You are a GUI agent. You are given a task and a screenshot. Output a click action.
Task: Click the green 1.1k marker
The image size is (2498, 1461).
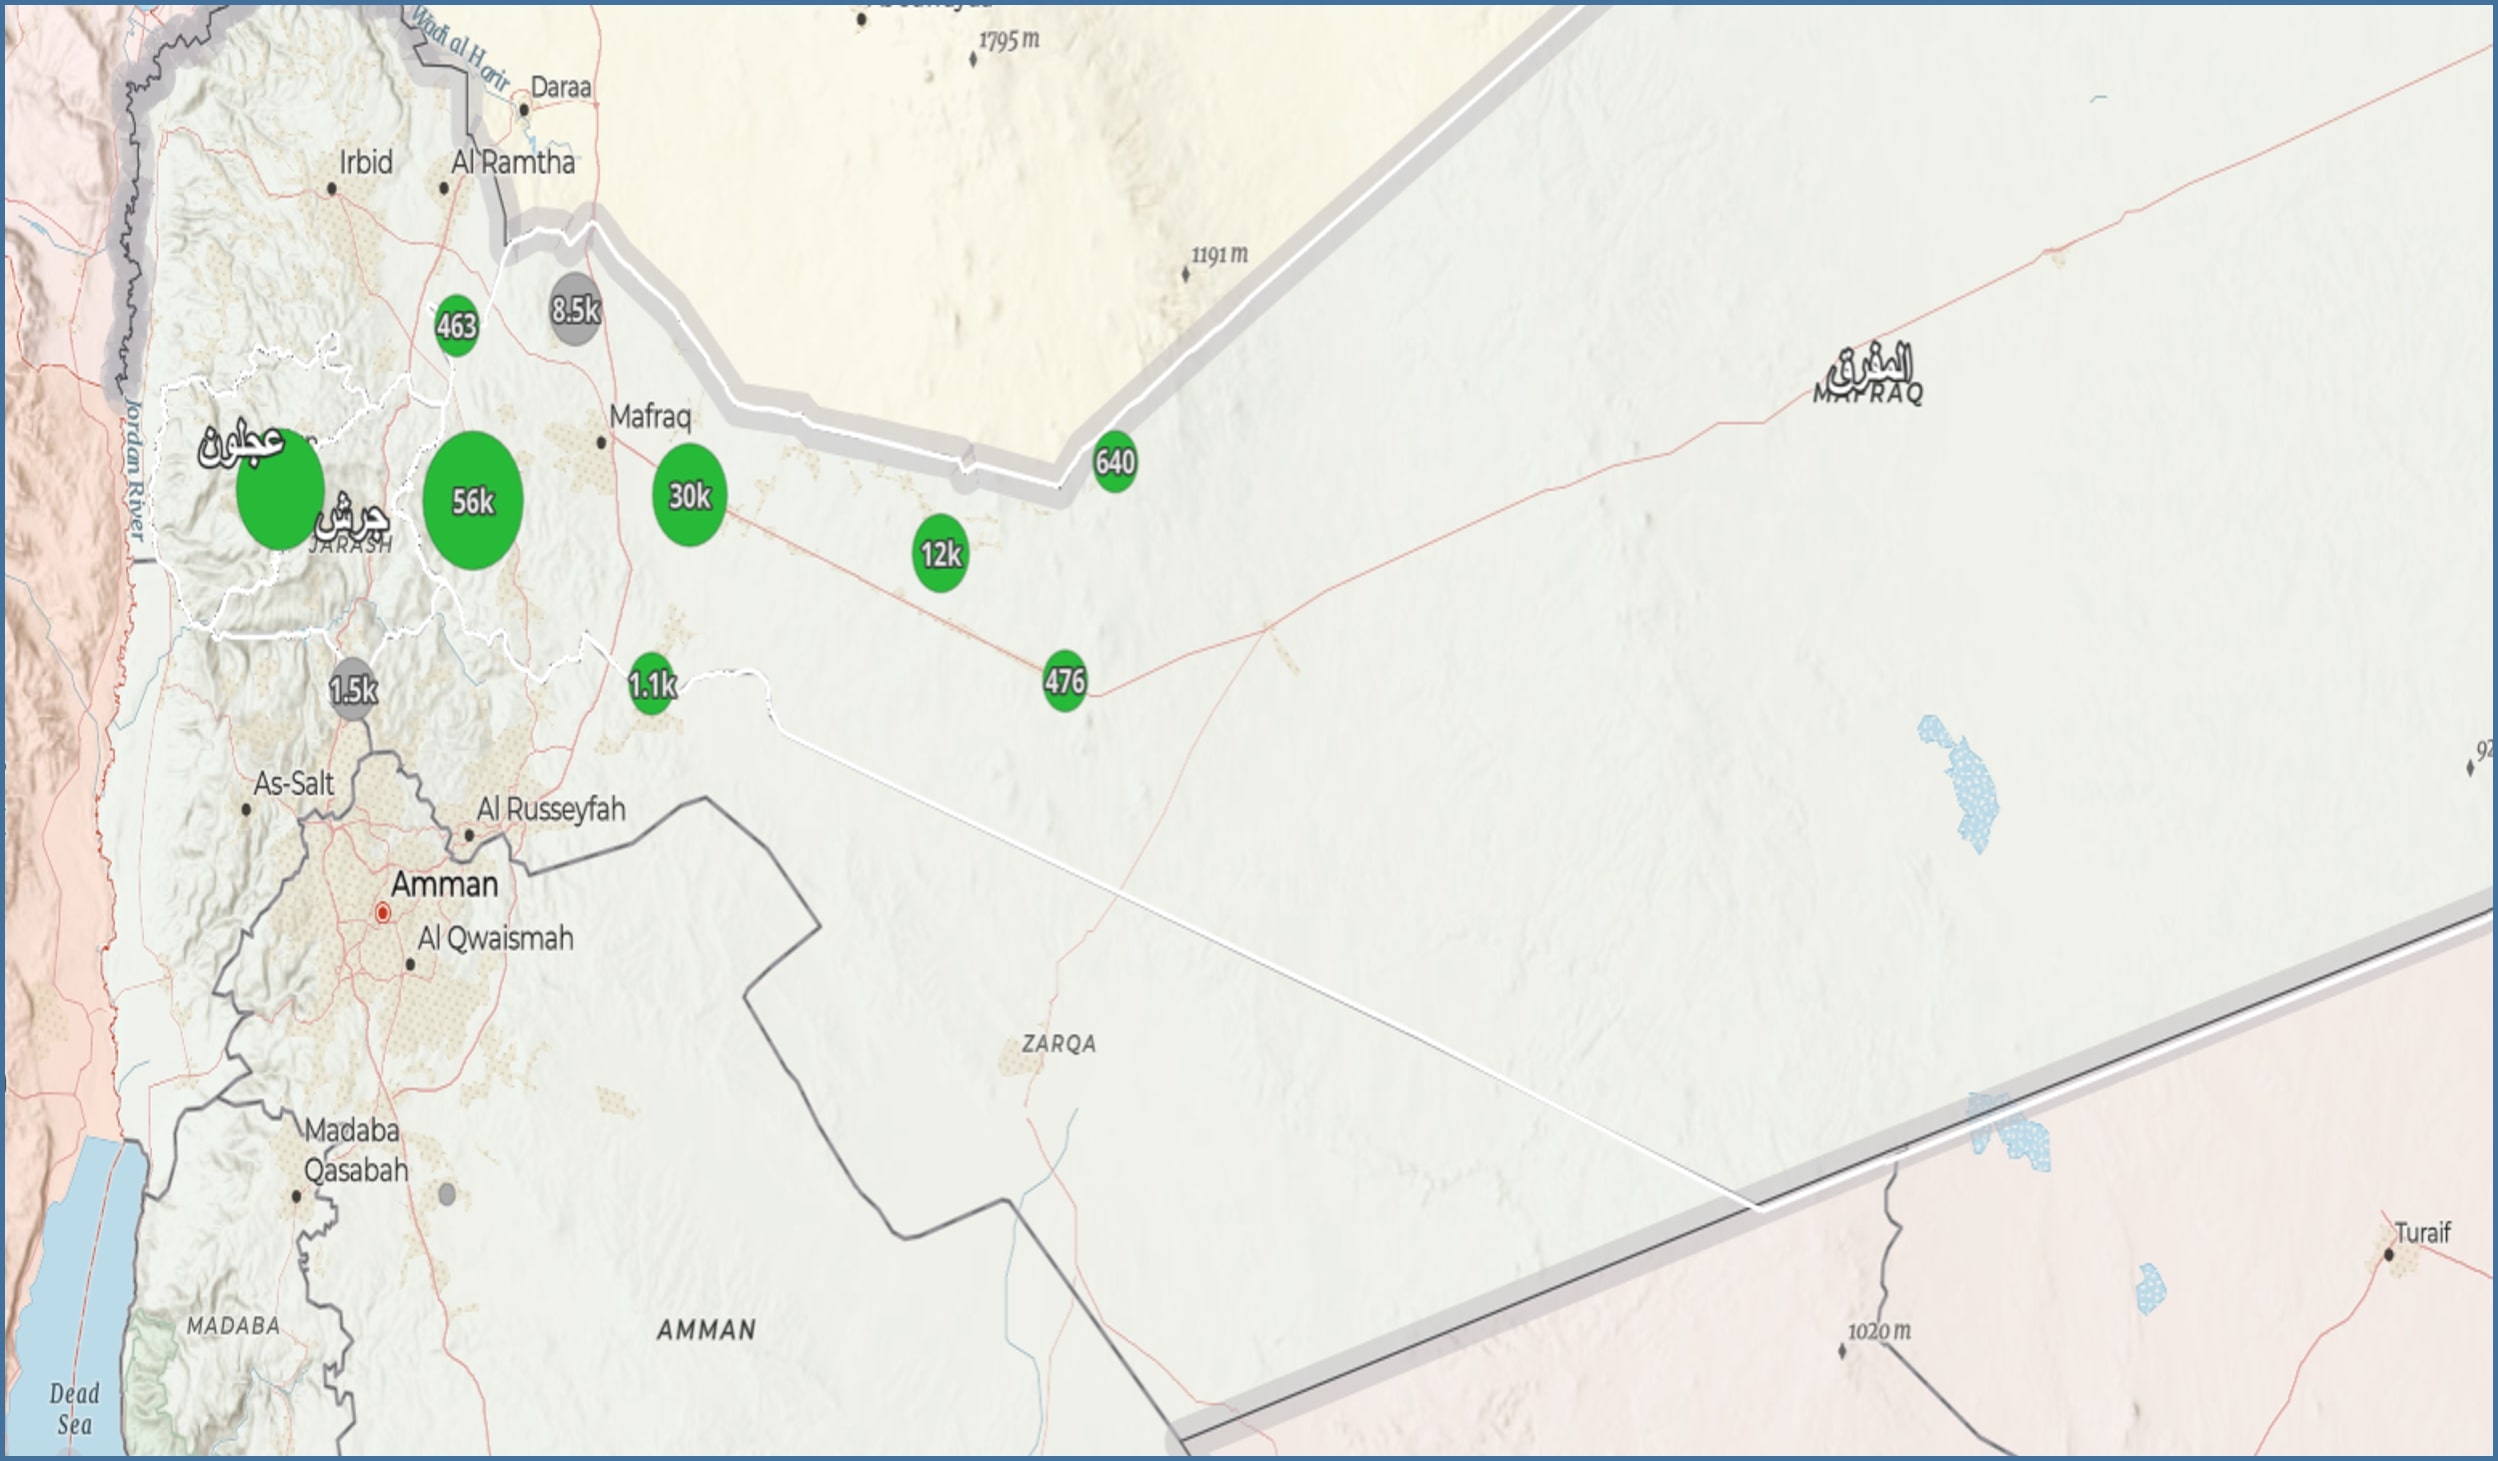652,684
